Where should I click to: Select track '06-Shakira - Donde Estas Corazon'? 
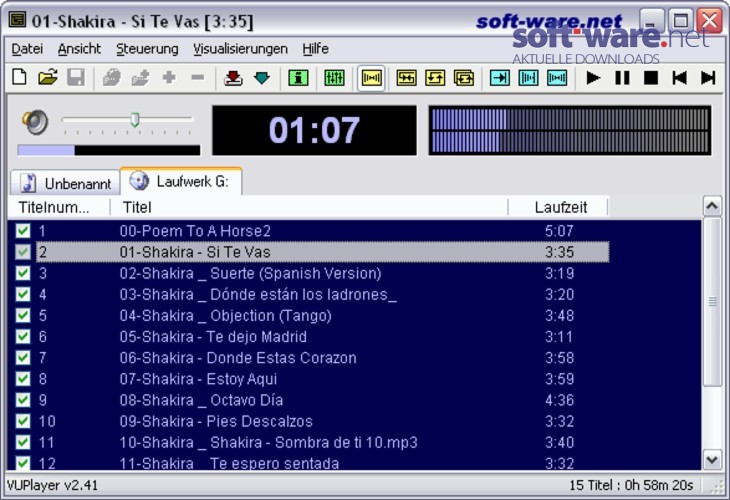[x=238, y=358]
